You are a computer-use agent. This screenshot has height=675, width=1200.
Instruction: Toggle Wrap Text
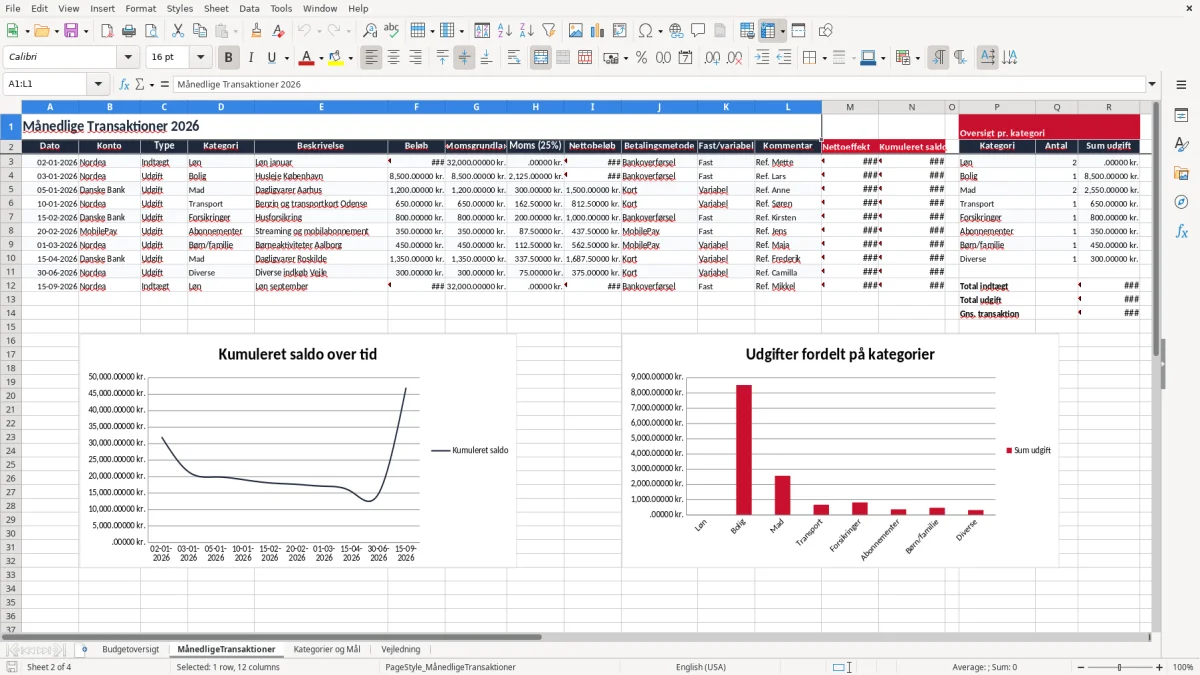(514, 58)
